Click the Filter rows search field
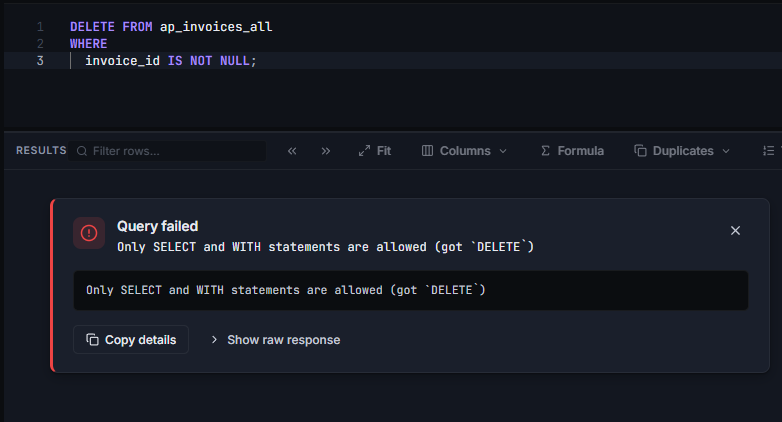The height and width of the screenshot is (422, 782). (x=167, y=151)
